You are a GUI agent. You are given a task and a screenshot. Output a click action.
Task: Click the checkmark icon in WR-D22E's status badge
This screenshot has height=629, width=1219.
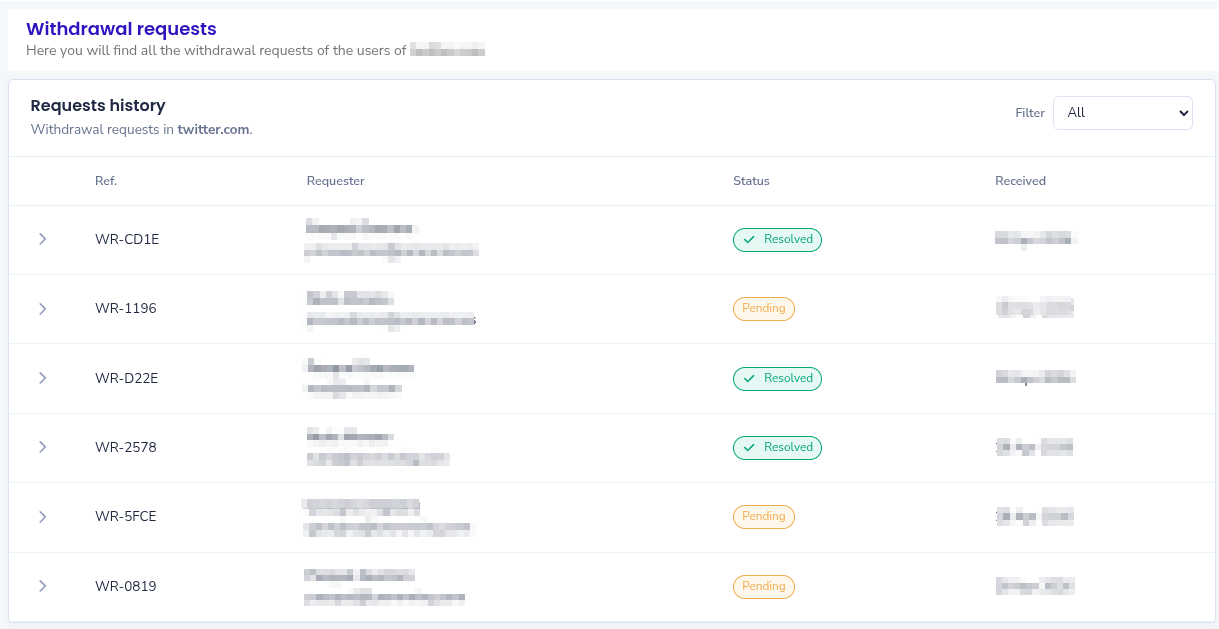pyautogui.click(x=748, y=378)
